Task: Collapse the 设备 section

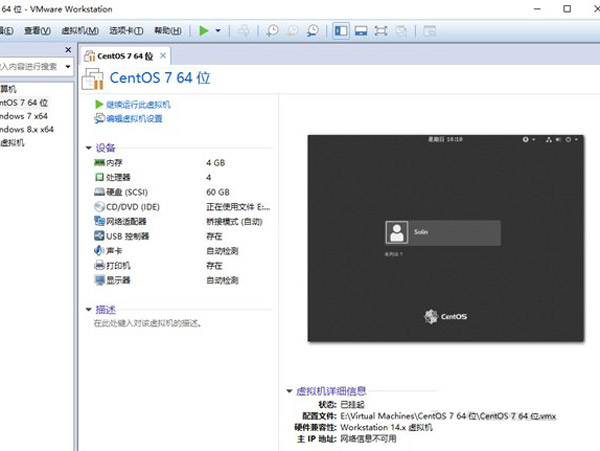Action: (x=89, y=148)
